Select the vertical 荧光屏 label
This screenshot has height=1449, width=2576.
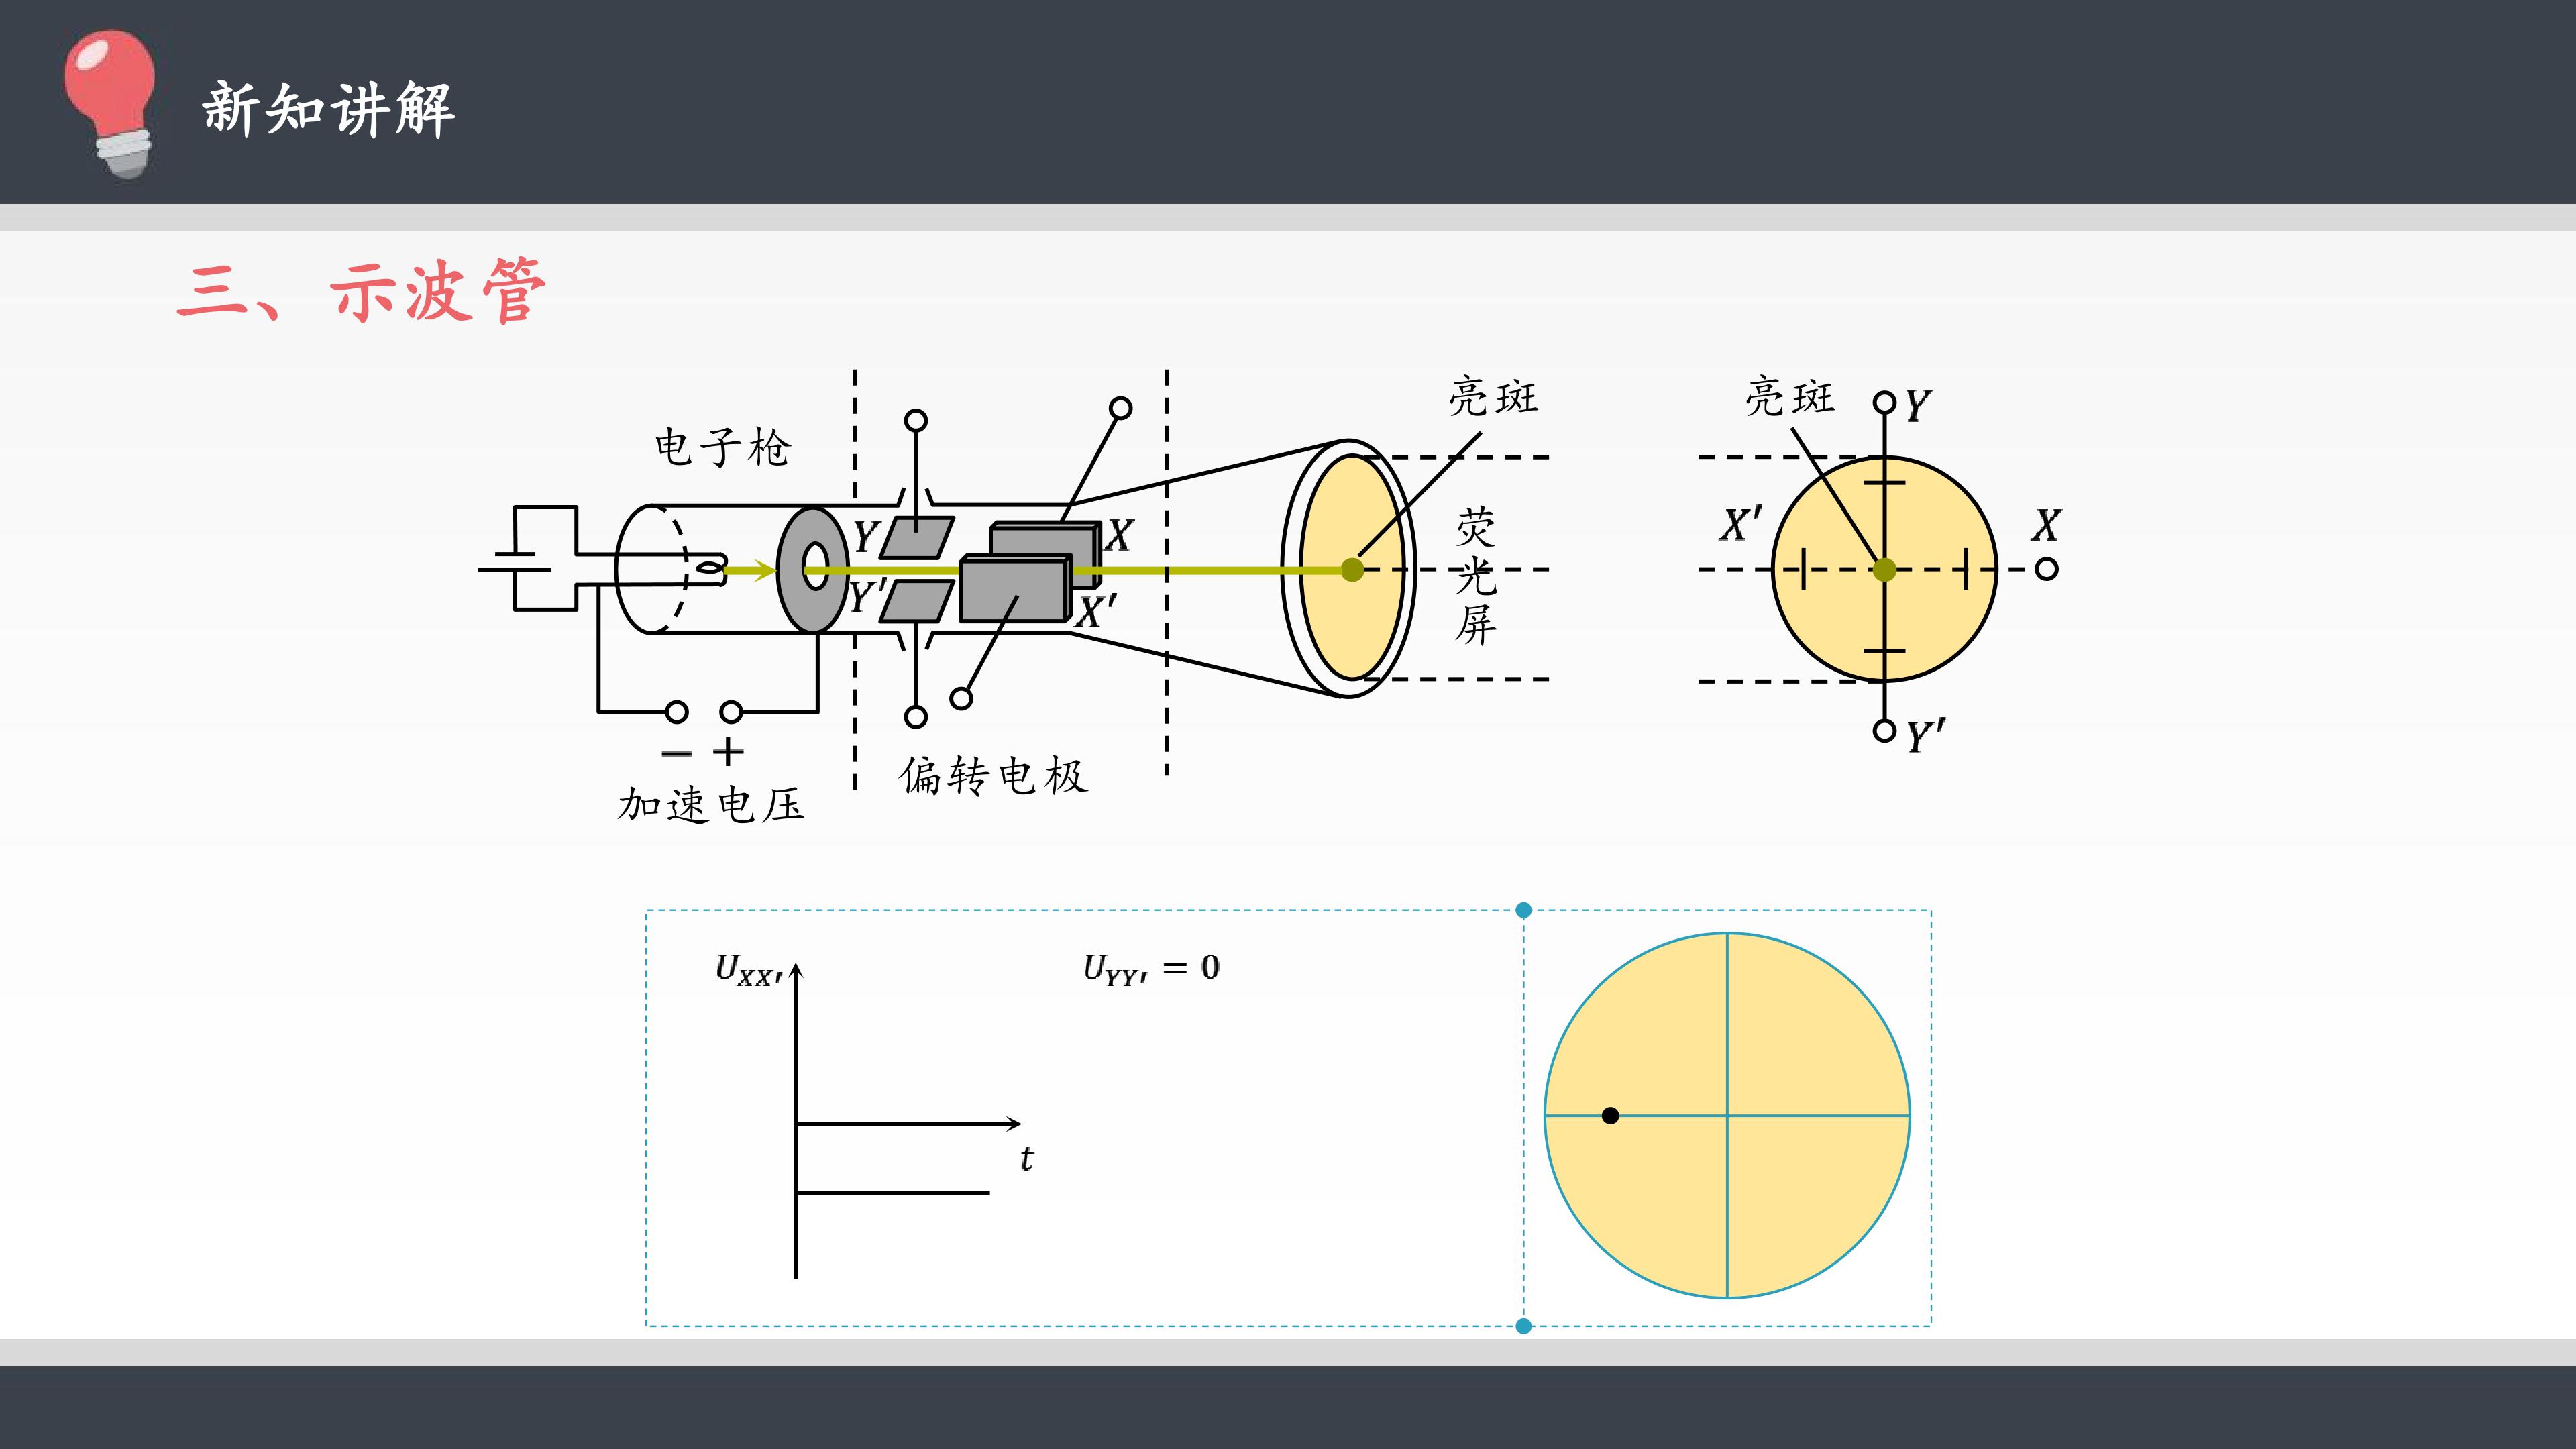point(1476,576)
